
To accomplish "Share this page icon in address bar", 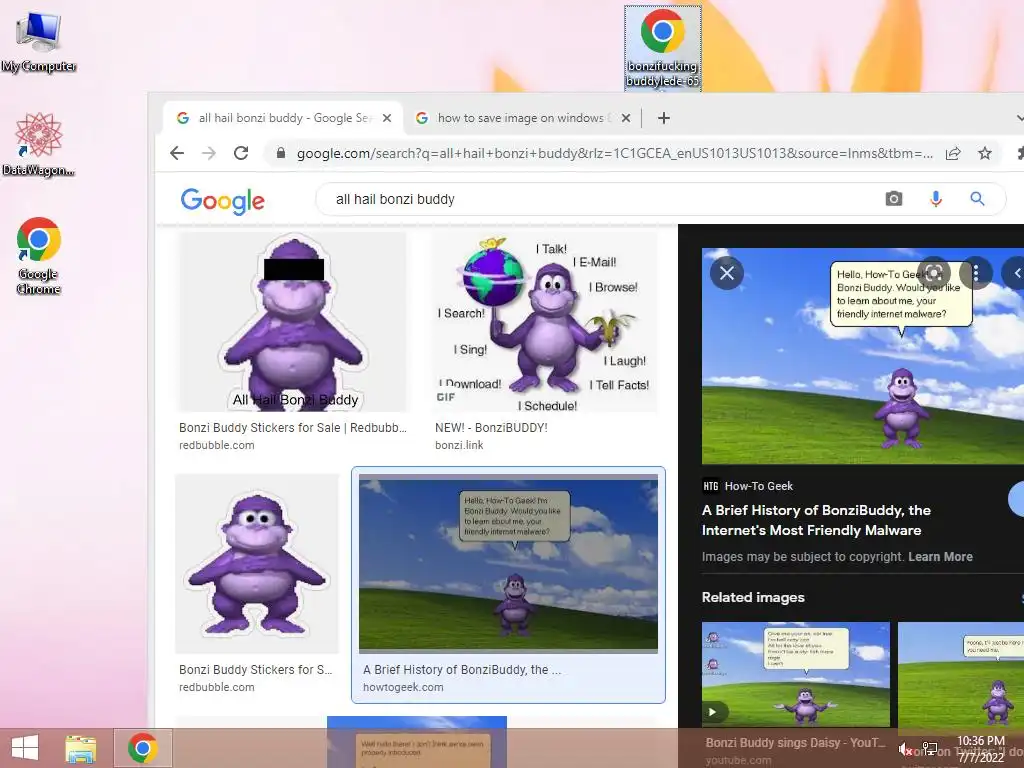I will [x=953, y=153].
